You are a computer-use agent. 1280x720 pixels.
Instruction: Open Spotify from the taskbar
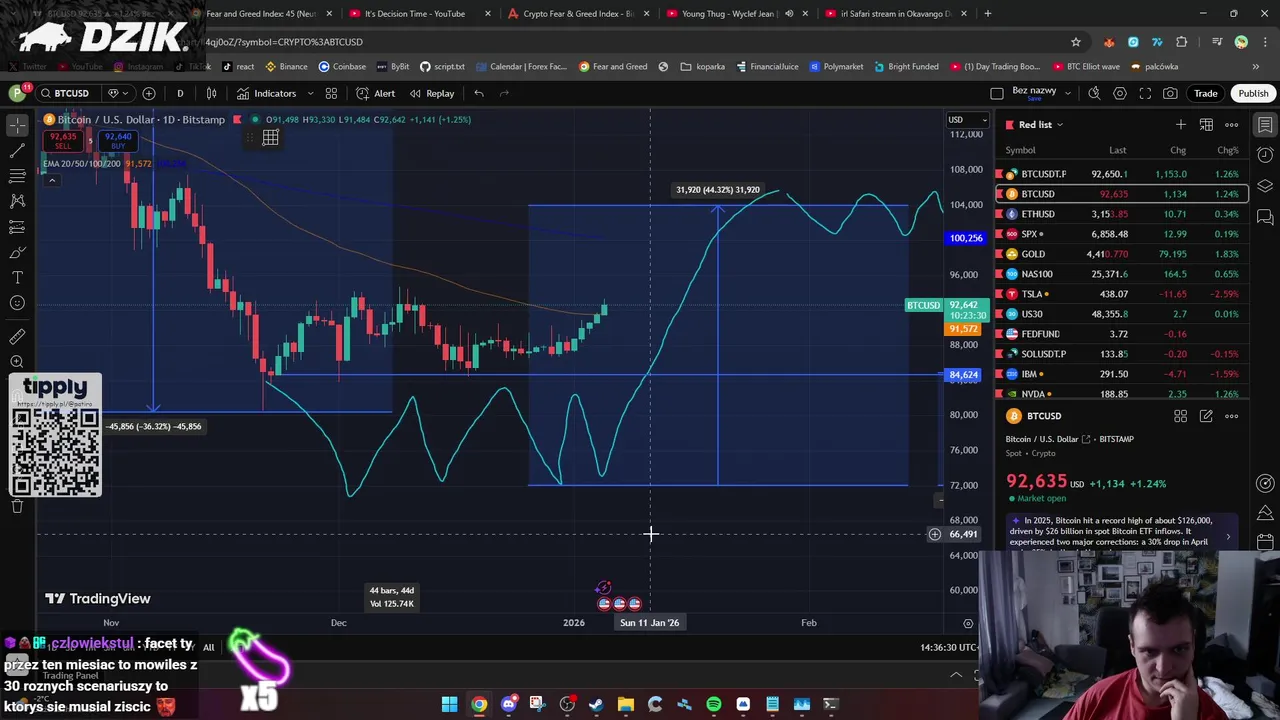pyautogui.click(x=713, y=704)
